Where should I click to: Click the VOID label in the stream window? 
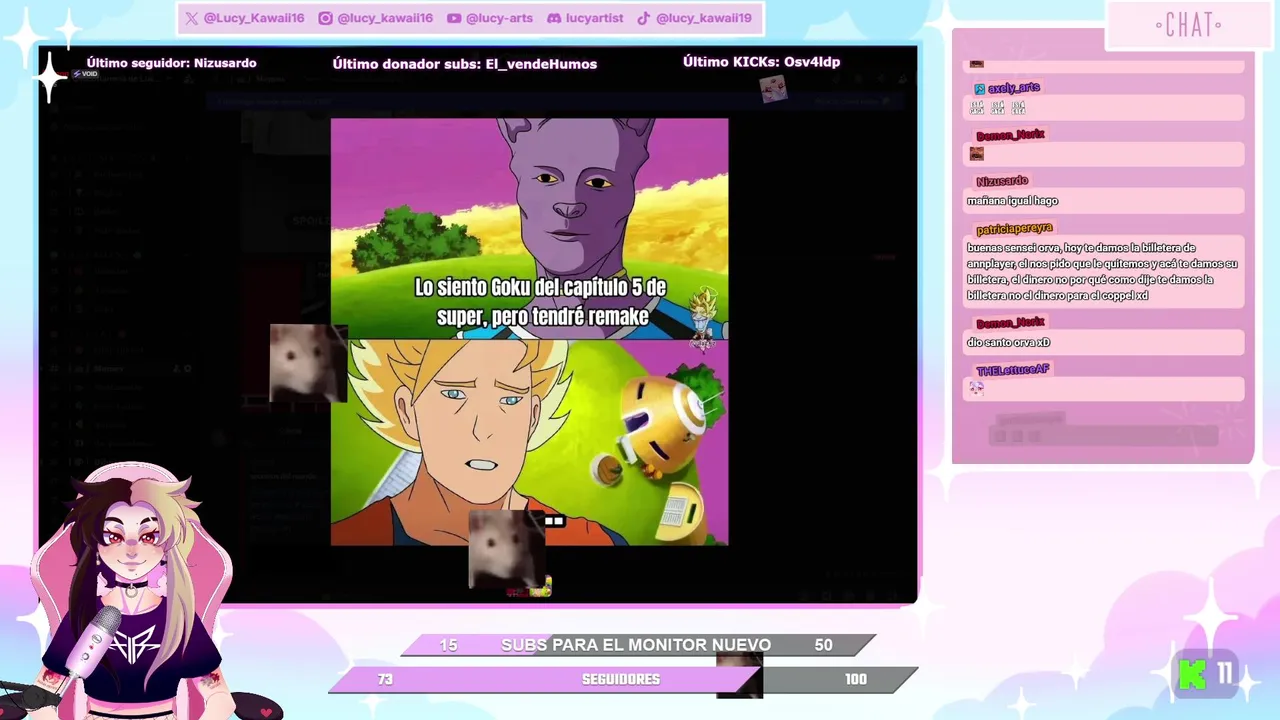pyautogui.click(x=86, y=74)
